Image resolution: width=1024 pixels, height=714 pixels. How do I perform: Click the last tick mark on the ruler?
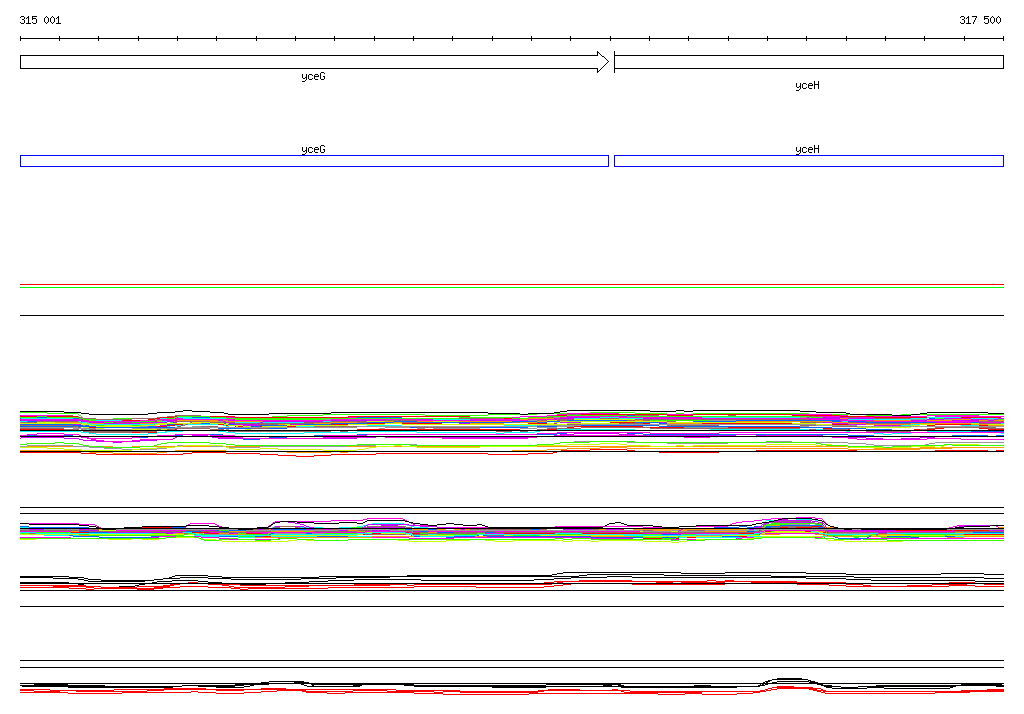1003,39
